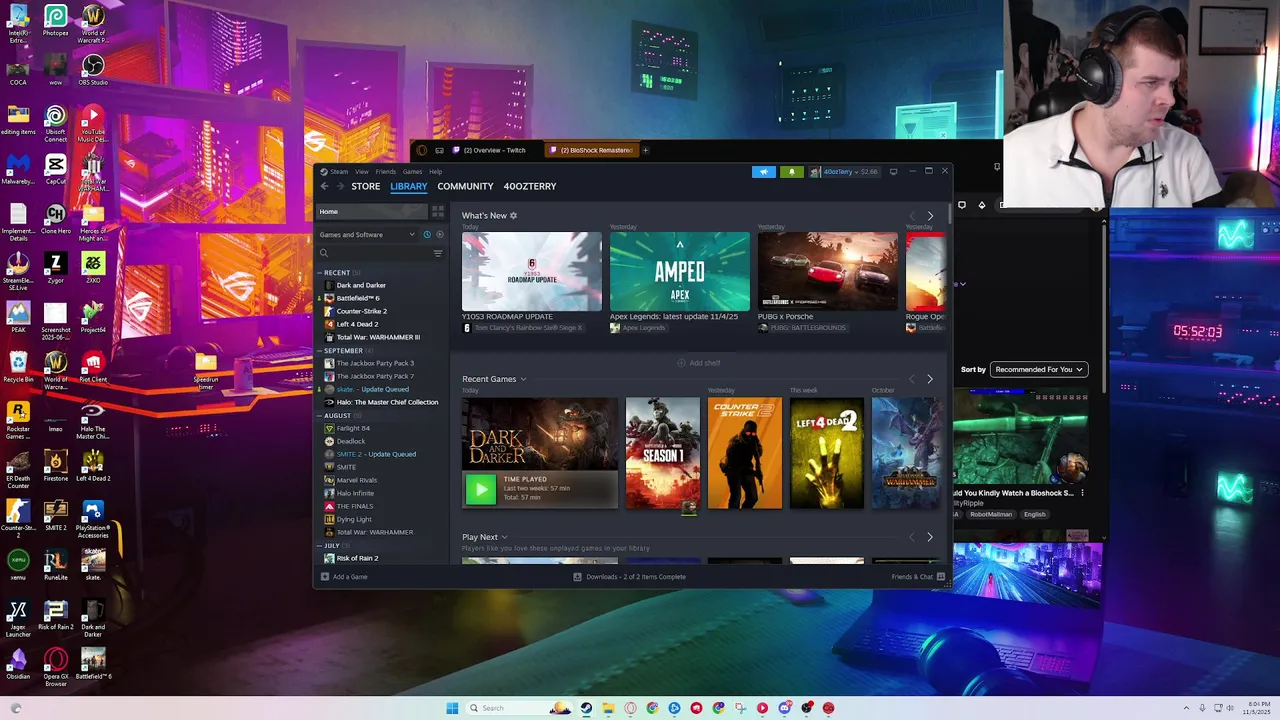Open the Steam menu
Viewport: 1280px width, 720px height.
339,171
